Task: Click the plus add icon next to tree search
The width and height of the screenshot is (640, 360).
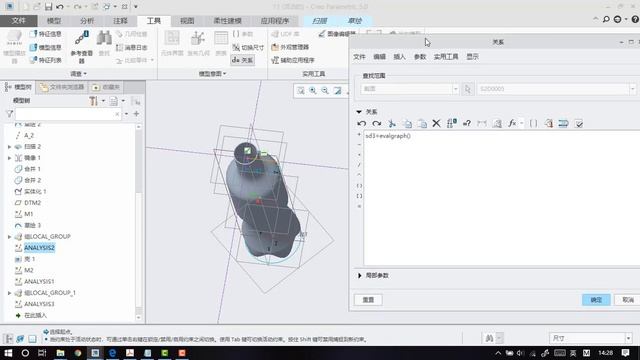Action: pos(136,114)
